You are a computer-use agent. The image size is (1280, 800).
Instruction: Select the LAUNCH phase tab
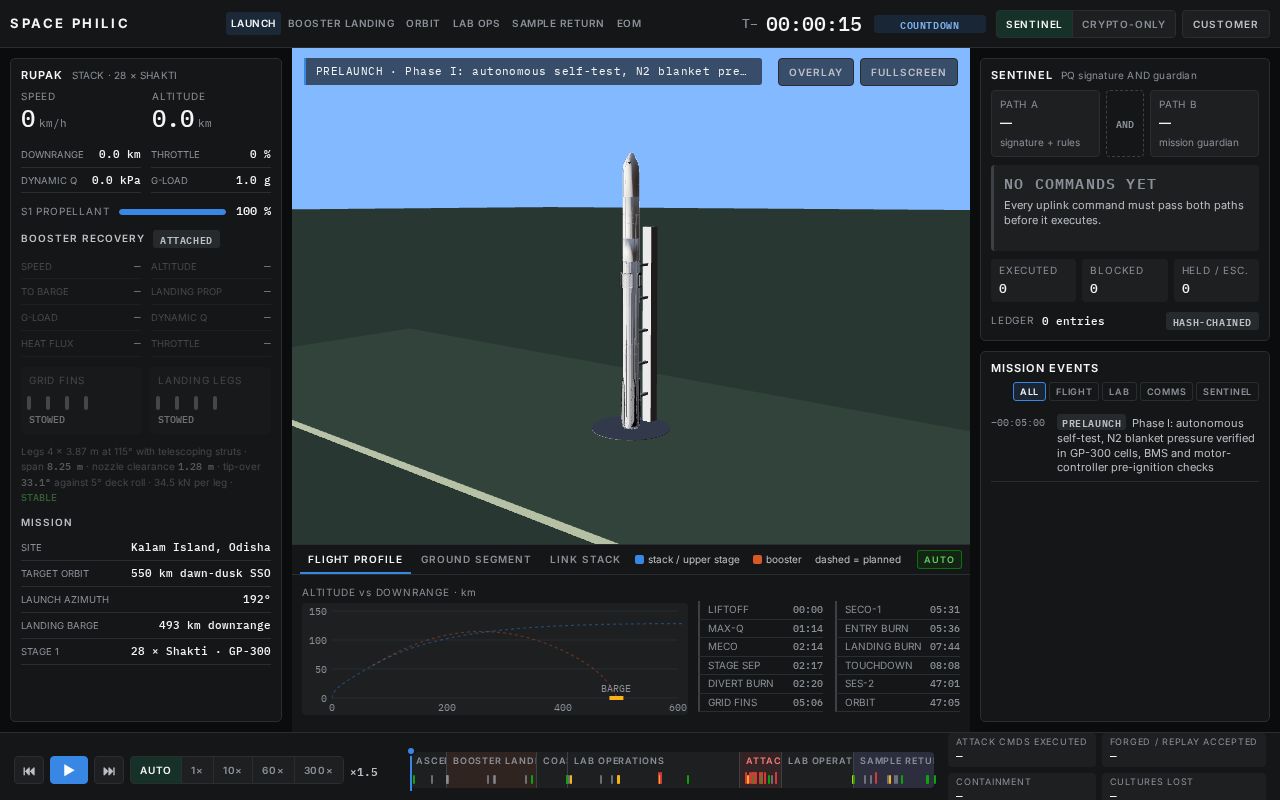253,23
